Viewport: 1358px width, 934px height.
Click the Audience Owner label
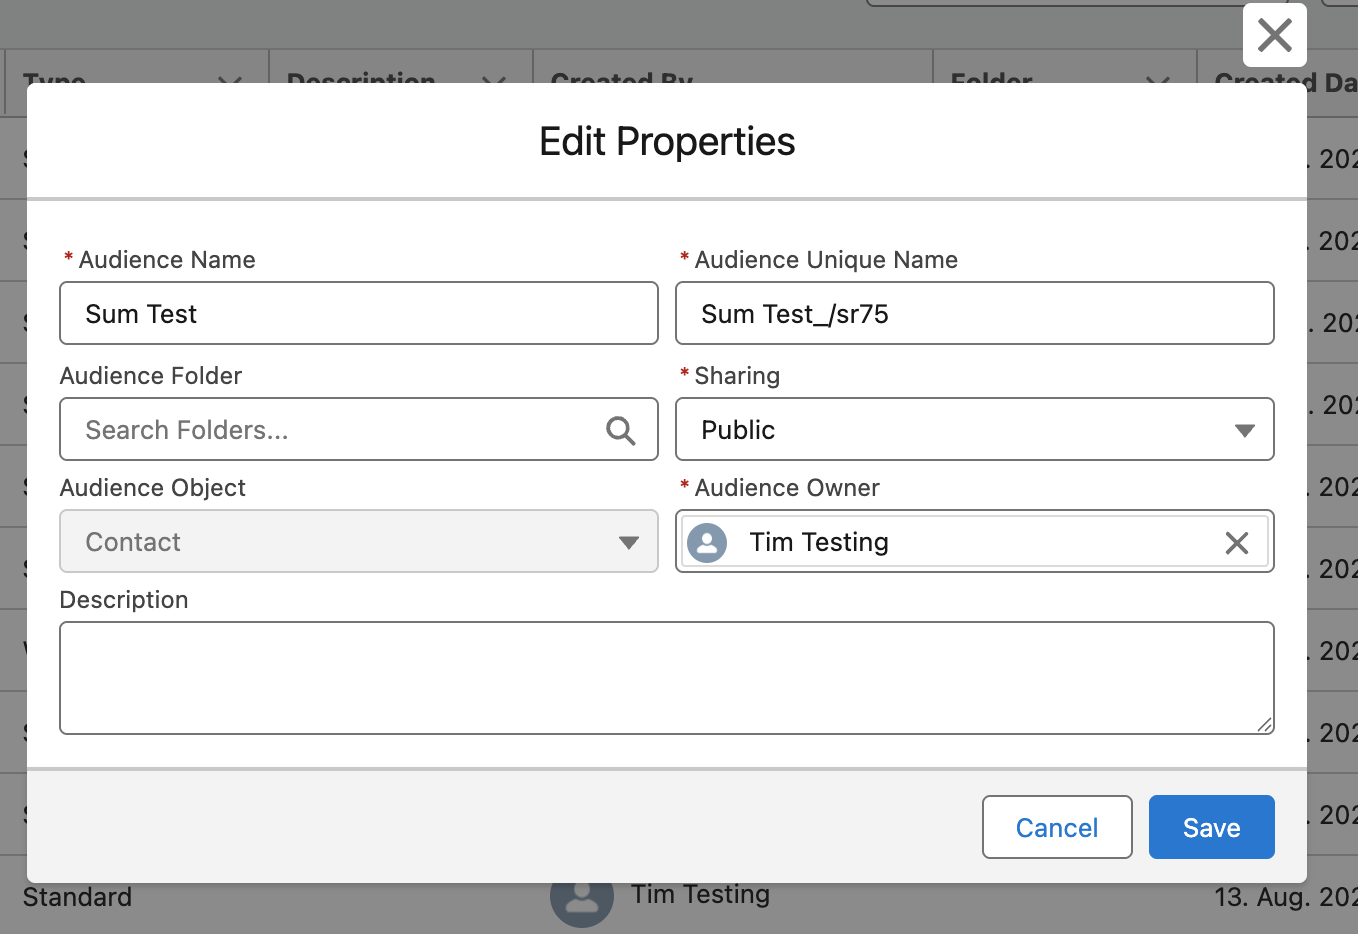(x=787, y=488)
